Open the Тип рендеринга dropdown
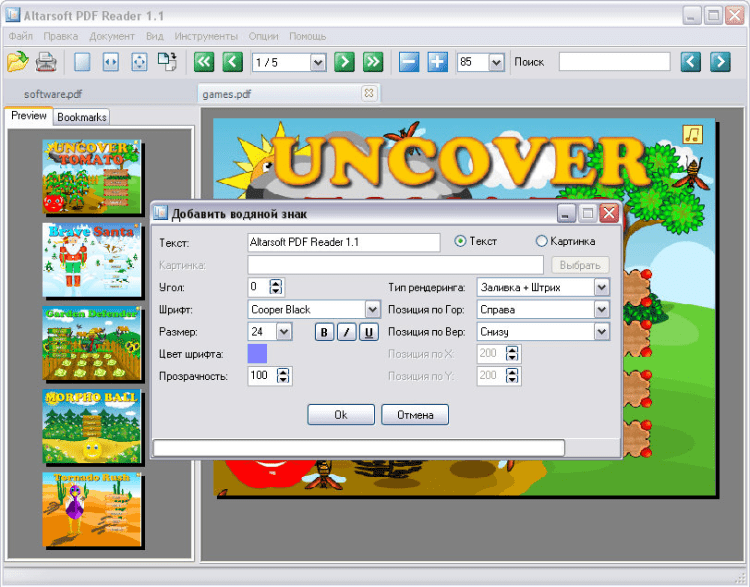 coord(602,288)
